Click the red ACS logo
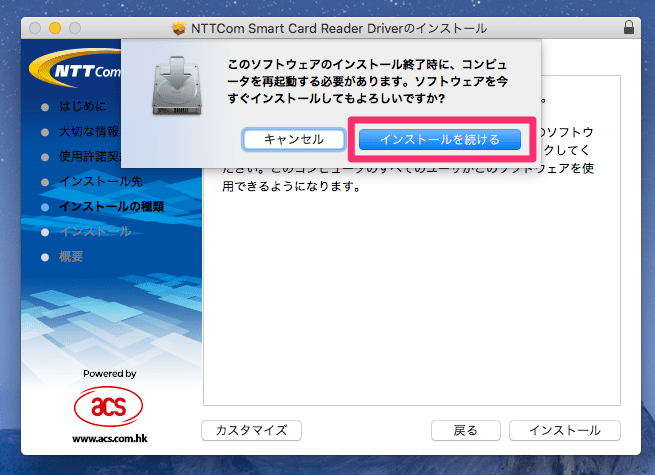This screenshot has height=475, width=655. coord(109,405)
